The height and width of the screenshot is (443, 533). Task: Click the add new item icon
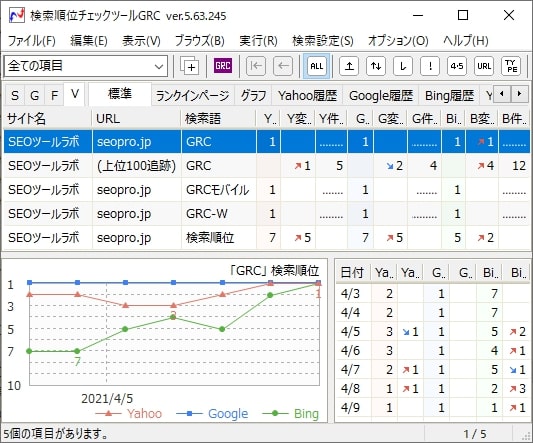(189, 66)
